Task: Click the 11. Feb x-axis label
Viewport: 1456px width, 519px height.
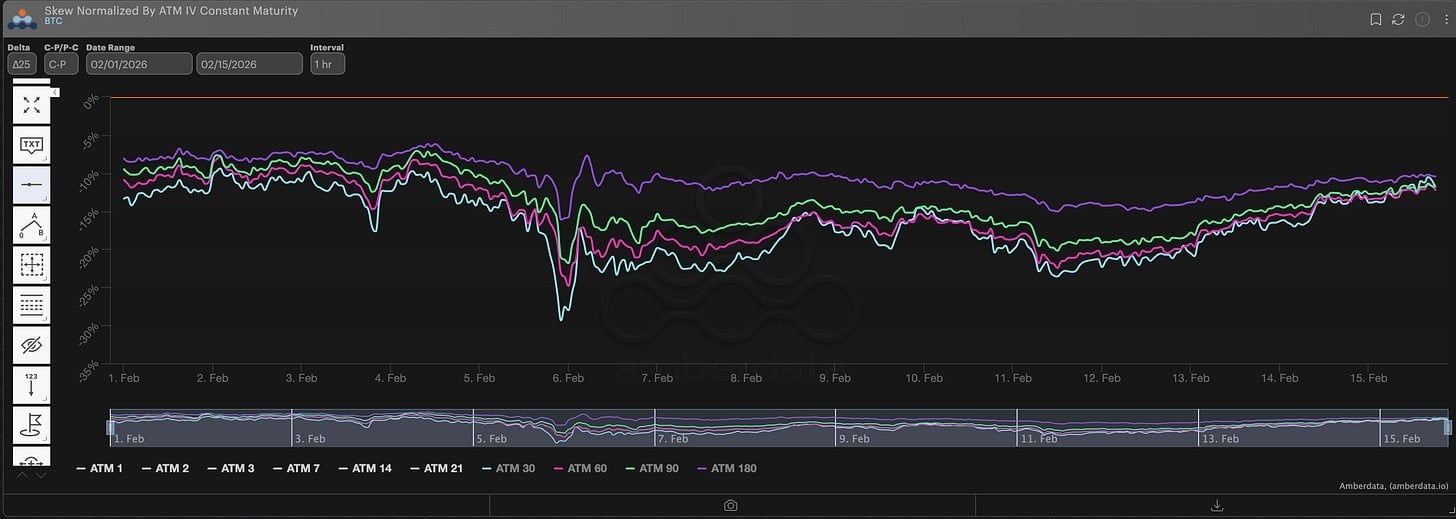Action: tap(1013, 379)
